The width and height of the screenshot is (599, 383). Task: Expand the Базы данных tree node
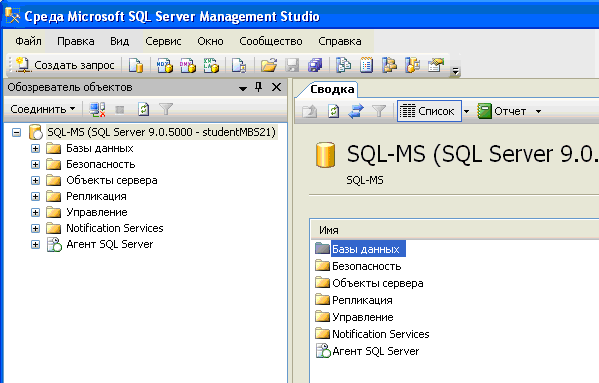[x=36, y=149]
